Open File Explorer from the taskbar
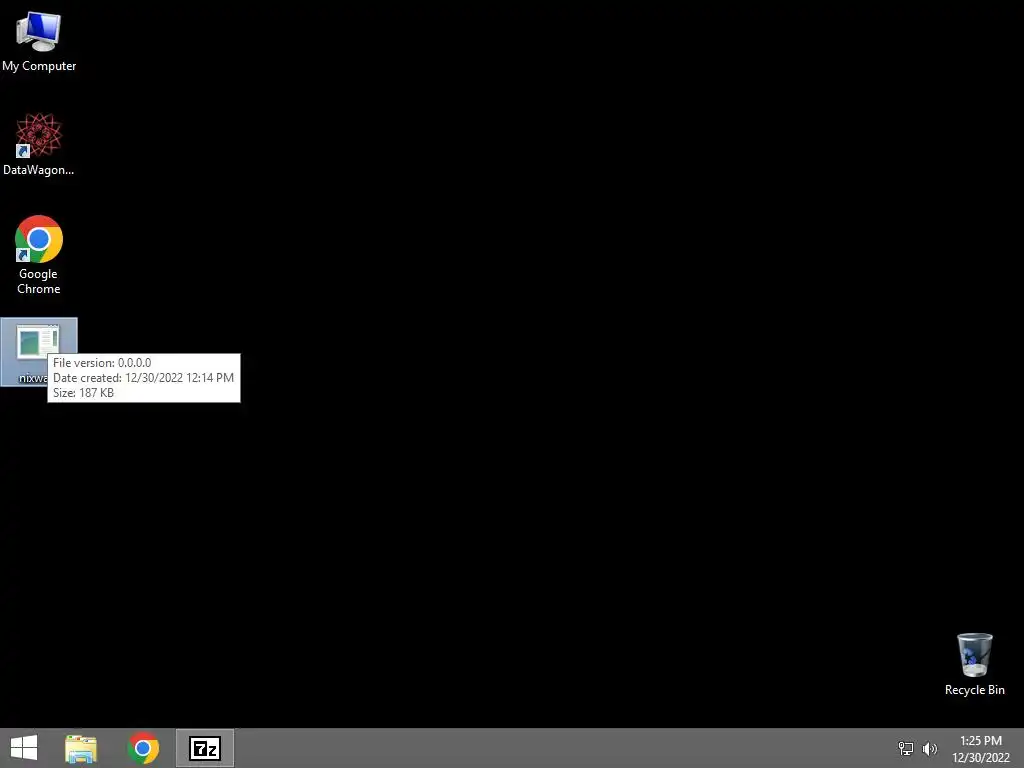 [x=81, y=748]
